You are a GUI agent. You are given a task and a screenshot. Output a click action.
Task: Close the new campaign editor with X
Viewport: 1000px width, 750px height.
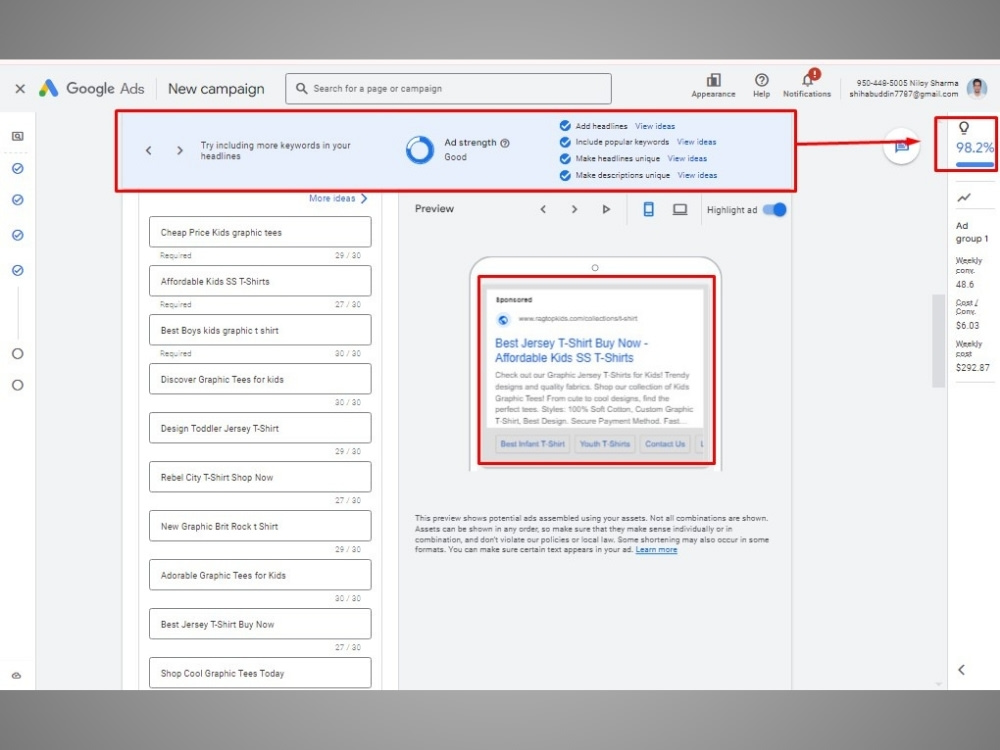20,89
